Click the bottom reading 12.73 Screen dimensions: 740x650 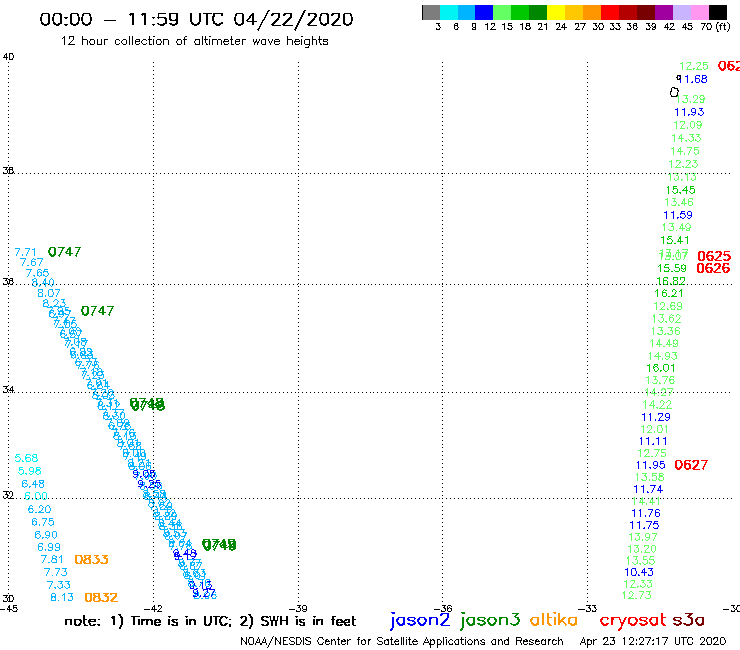point(637,595)
